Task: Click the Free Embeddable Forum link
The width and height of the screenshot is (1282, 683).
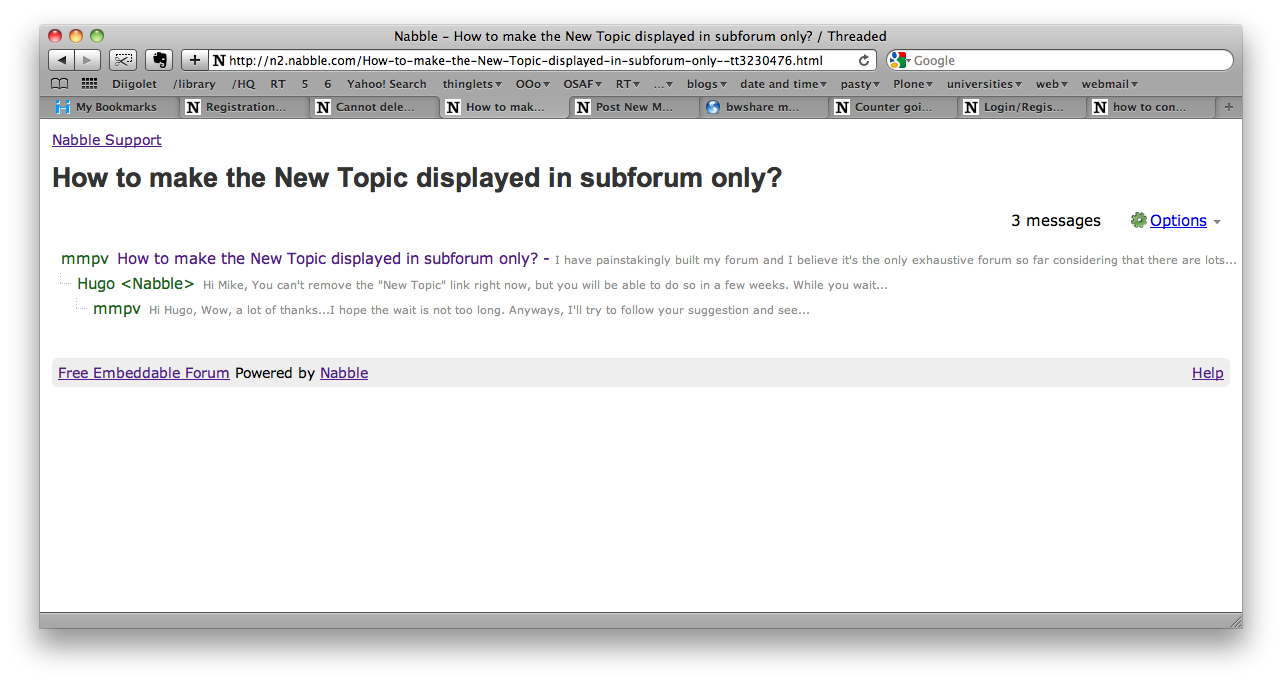Action: (x=144, y=373)
